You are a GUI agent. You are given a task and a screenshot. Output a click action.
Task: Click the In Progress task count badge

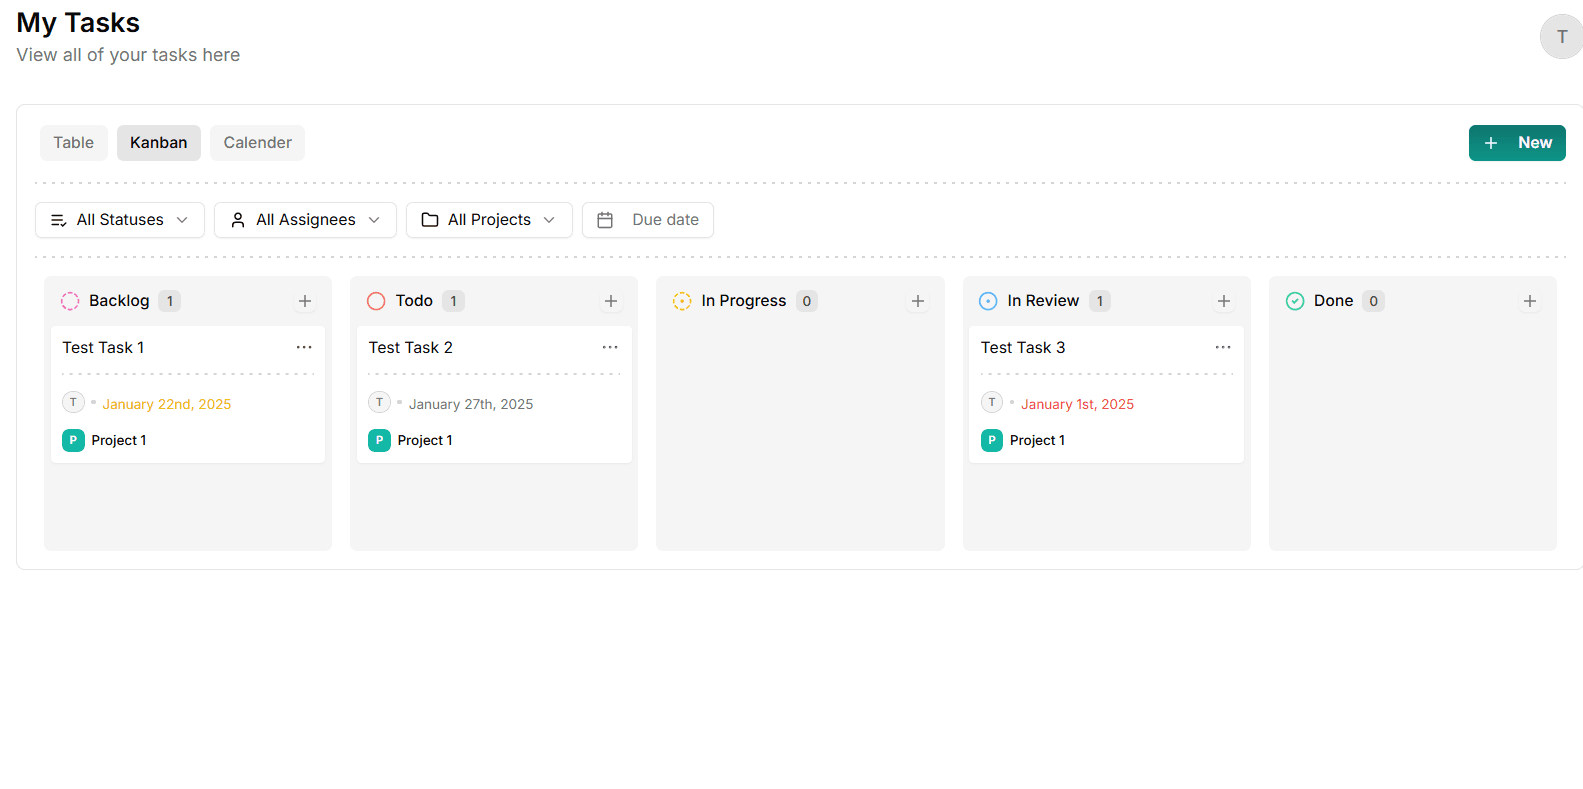[807, 301]
